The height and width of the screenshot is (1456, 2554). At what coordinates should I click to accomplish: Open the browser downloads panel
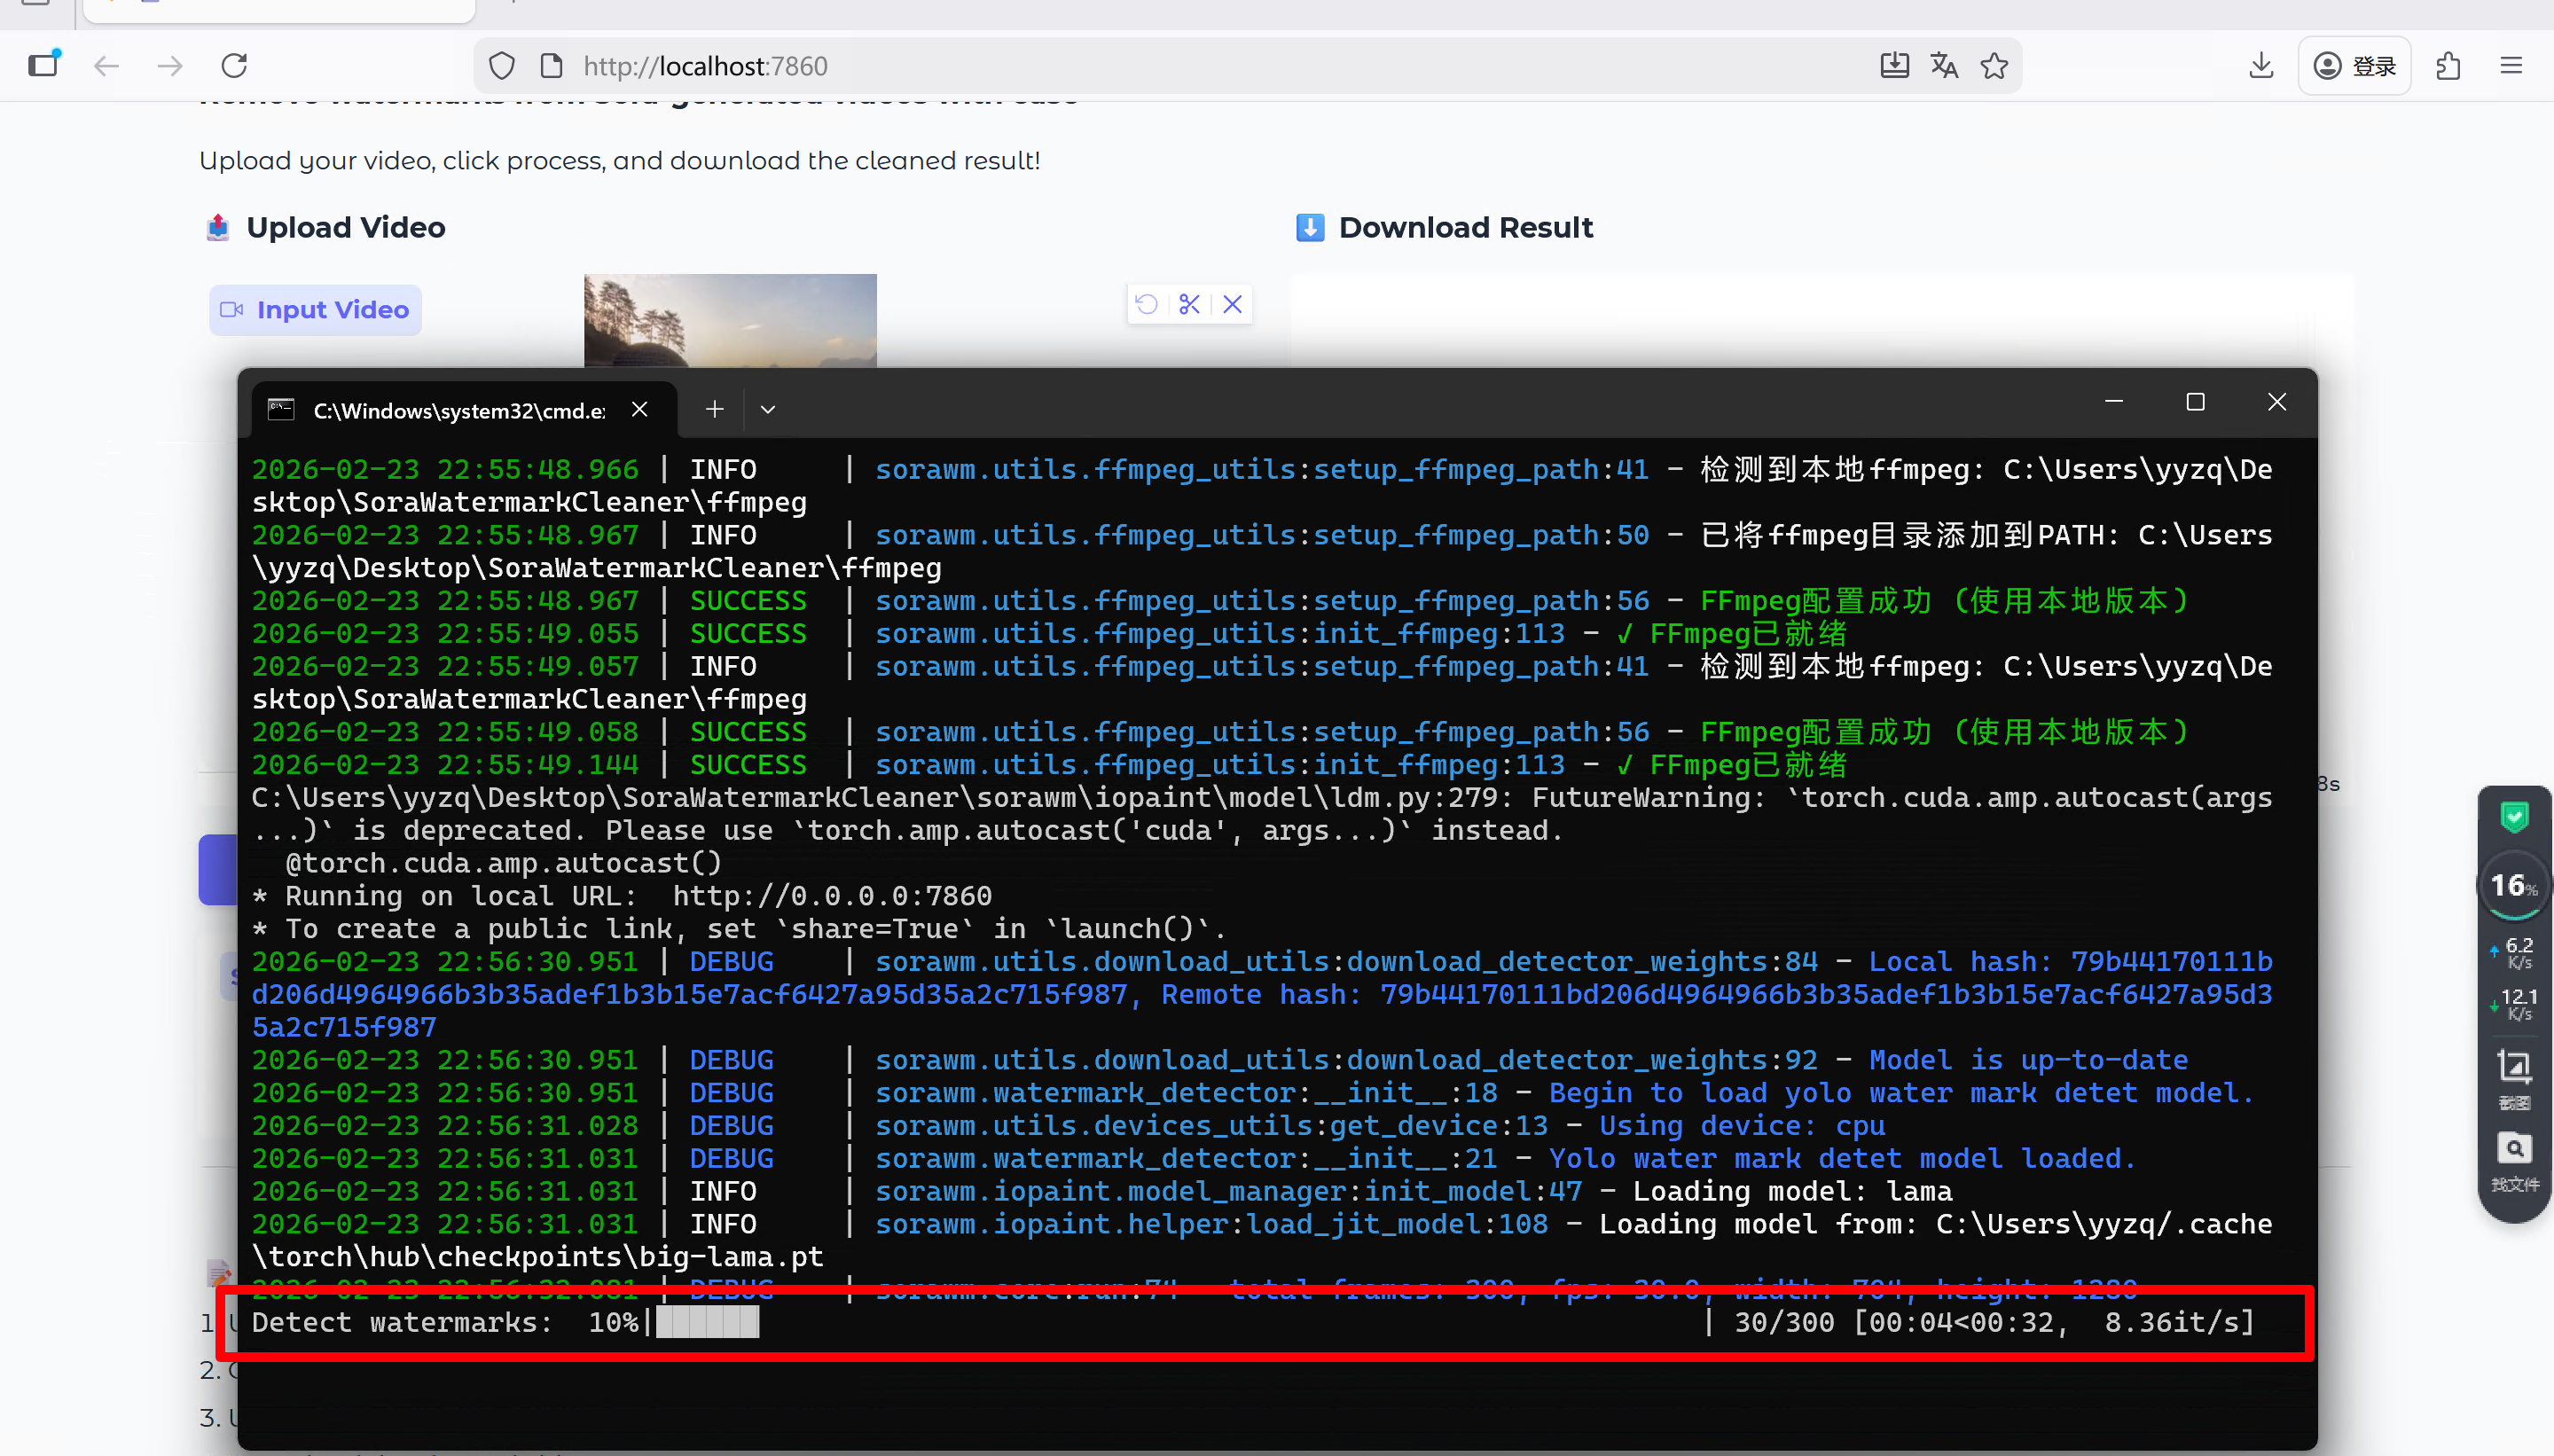(x=2261, y=66)
